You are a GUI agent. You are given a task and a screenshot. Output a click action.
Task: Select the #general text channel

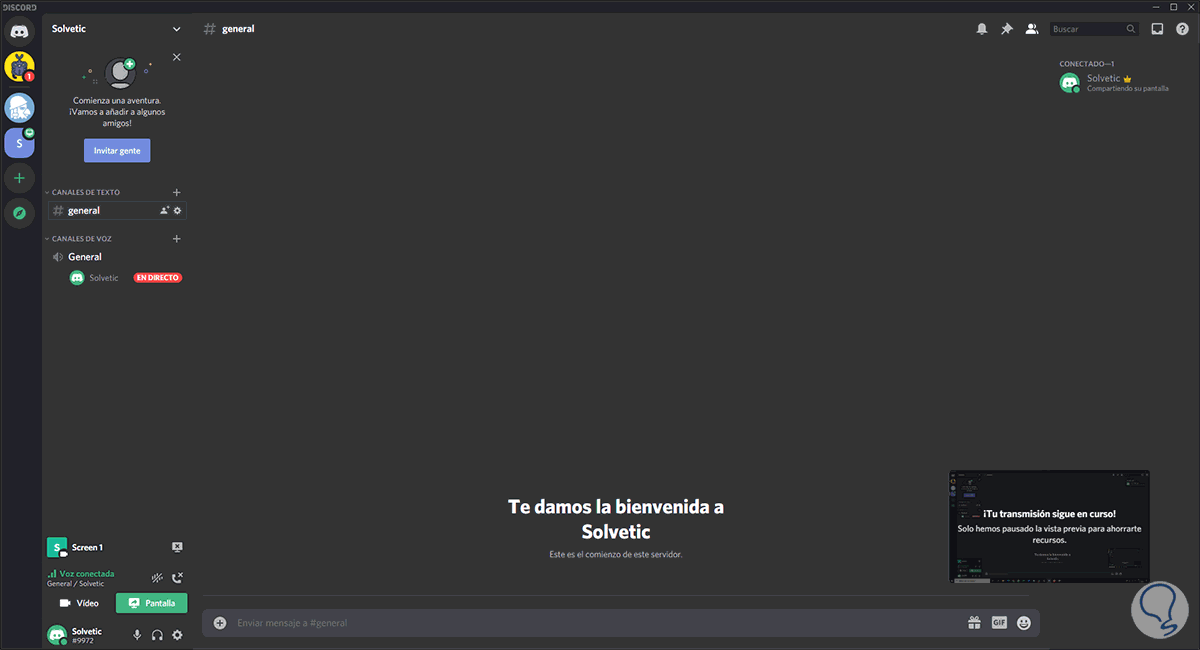click(x=117, y=211)
